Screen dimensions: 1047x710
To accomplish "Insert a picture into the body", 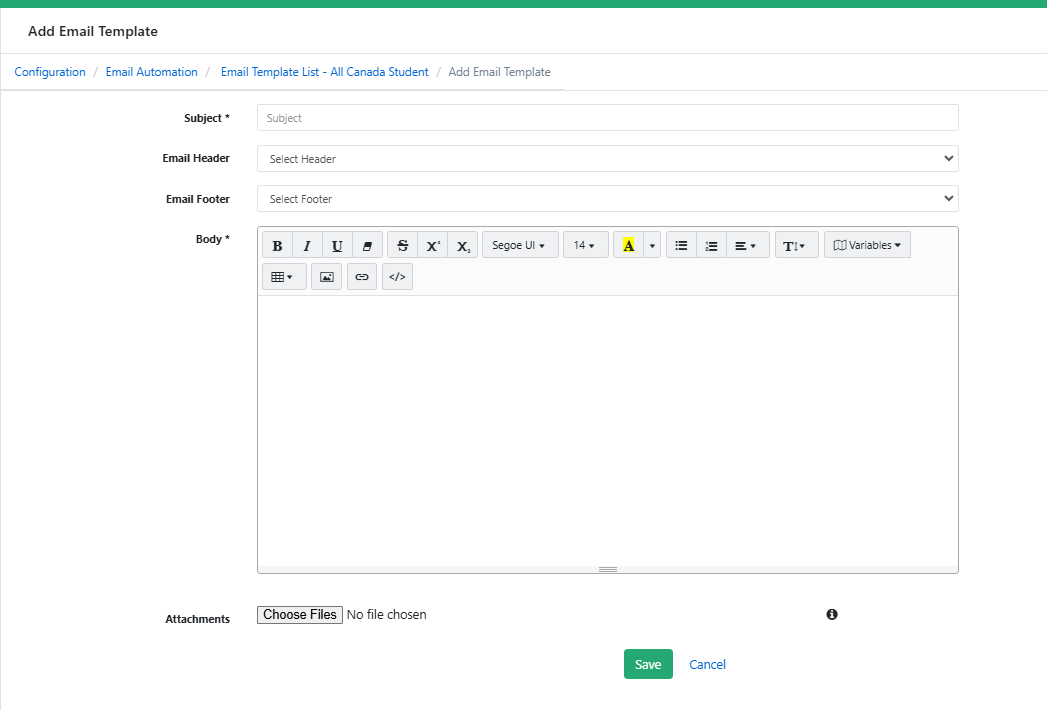I will click(x=326, y=277).
